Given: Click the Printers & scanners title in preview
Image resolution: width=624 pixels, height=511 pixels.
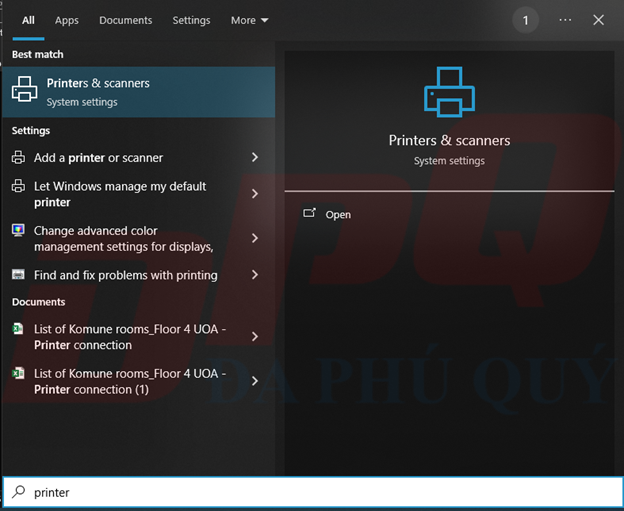Looking at the screenshot, I should tap(449, 140).
